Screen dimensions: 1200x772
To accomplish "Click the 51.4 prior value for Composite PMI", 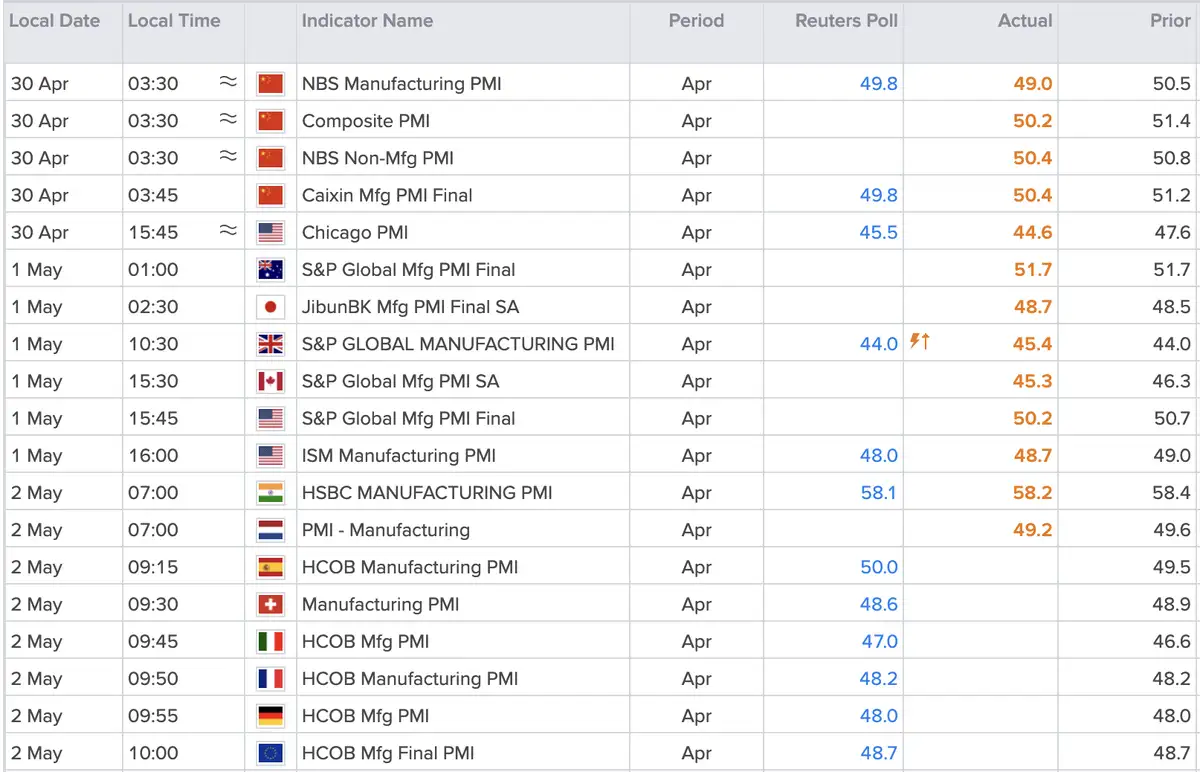I will [1172, 121].
